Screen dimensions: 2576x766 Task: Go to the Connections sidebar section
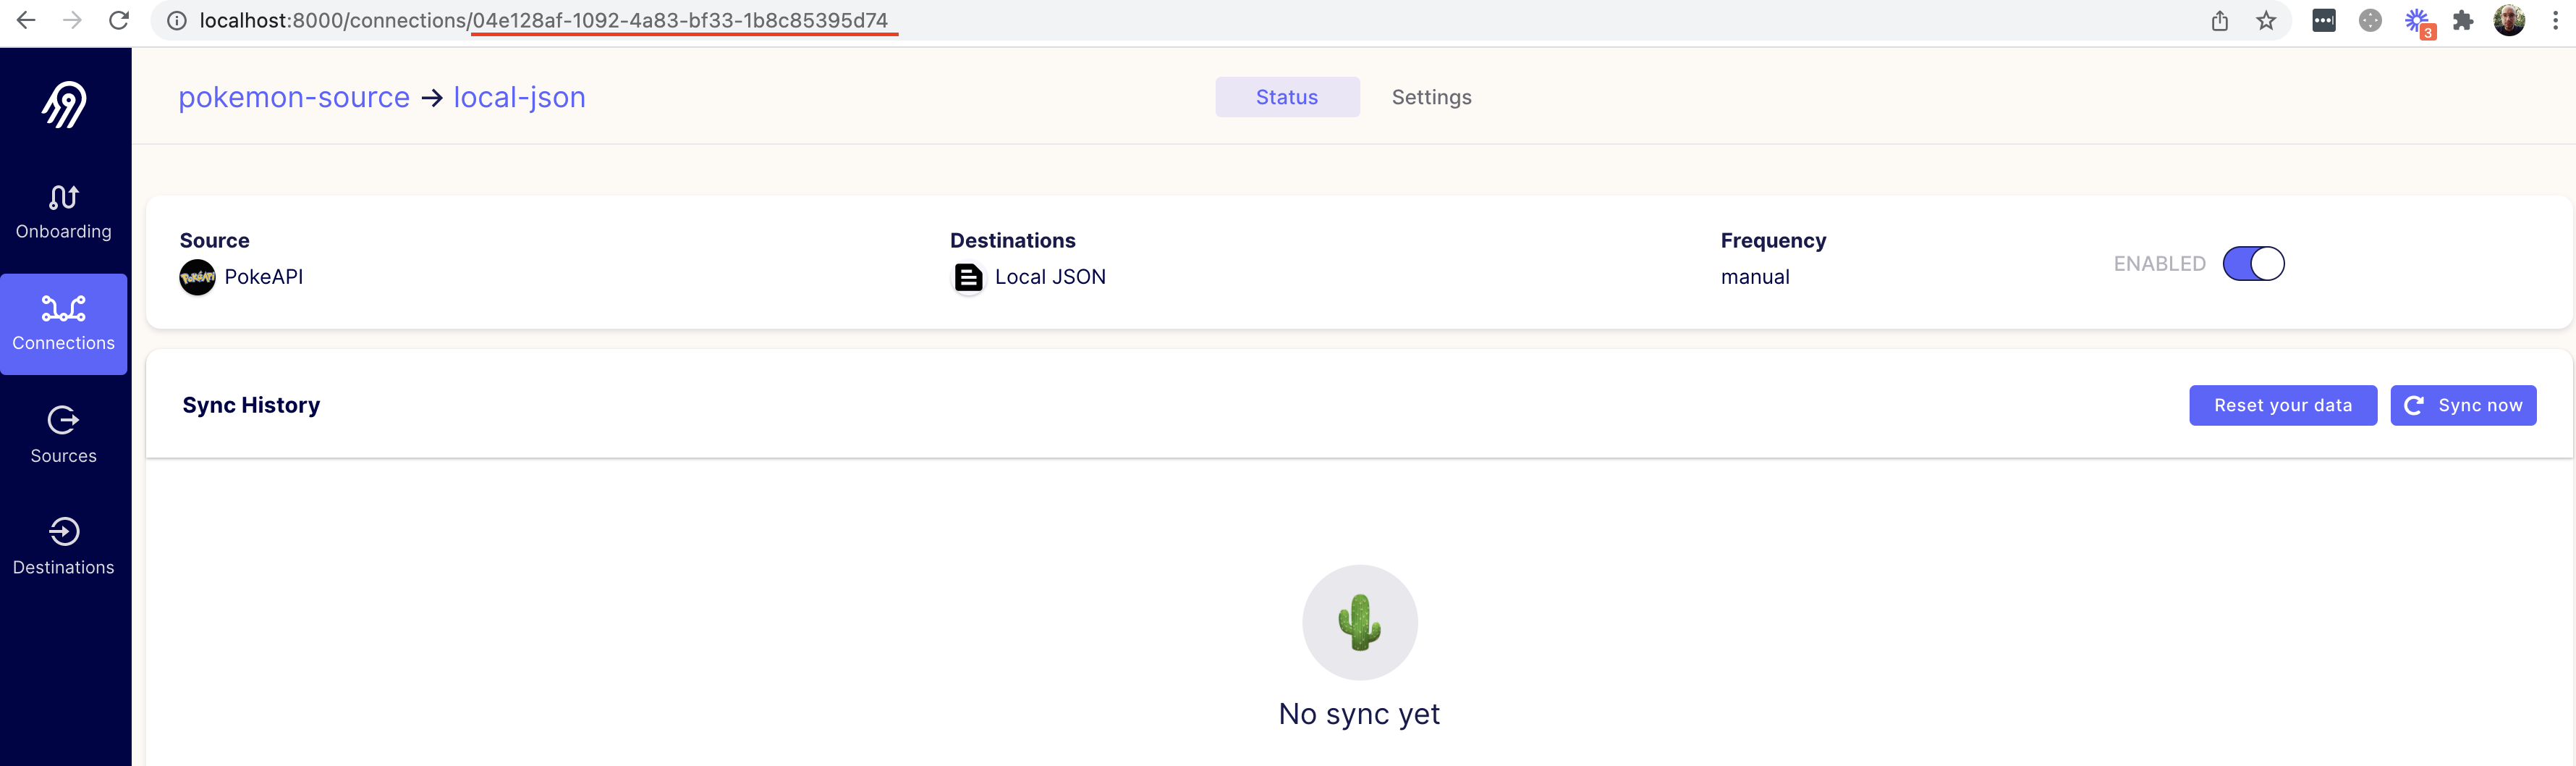click(x=64, y=323)
